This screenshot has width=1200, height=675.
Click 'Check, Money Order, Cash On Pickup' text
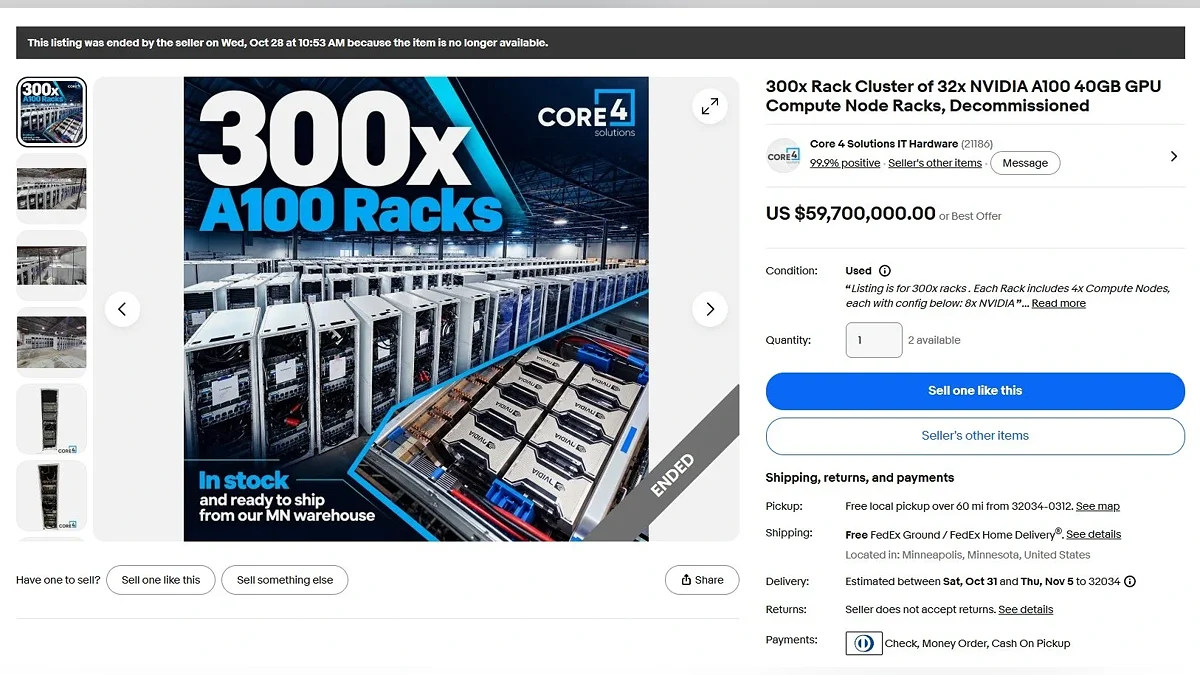[977, 643]
